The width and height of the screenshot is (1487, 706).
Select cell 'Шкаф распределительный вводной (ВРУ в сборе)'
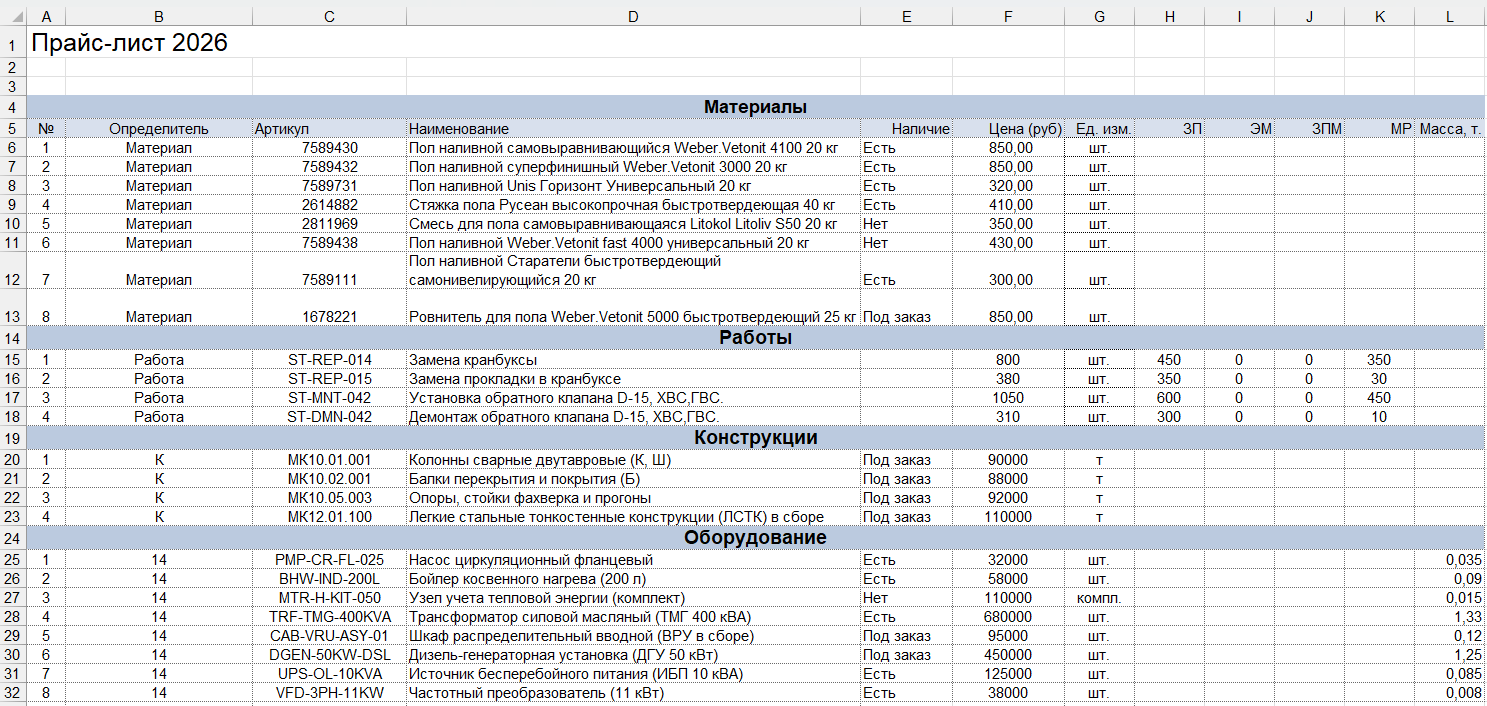633,636
